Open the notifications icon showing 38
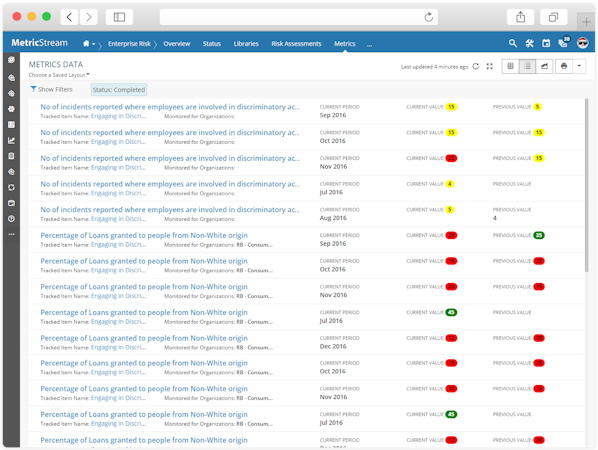598x450 pixels. coord(563,42)
